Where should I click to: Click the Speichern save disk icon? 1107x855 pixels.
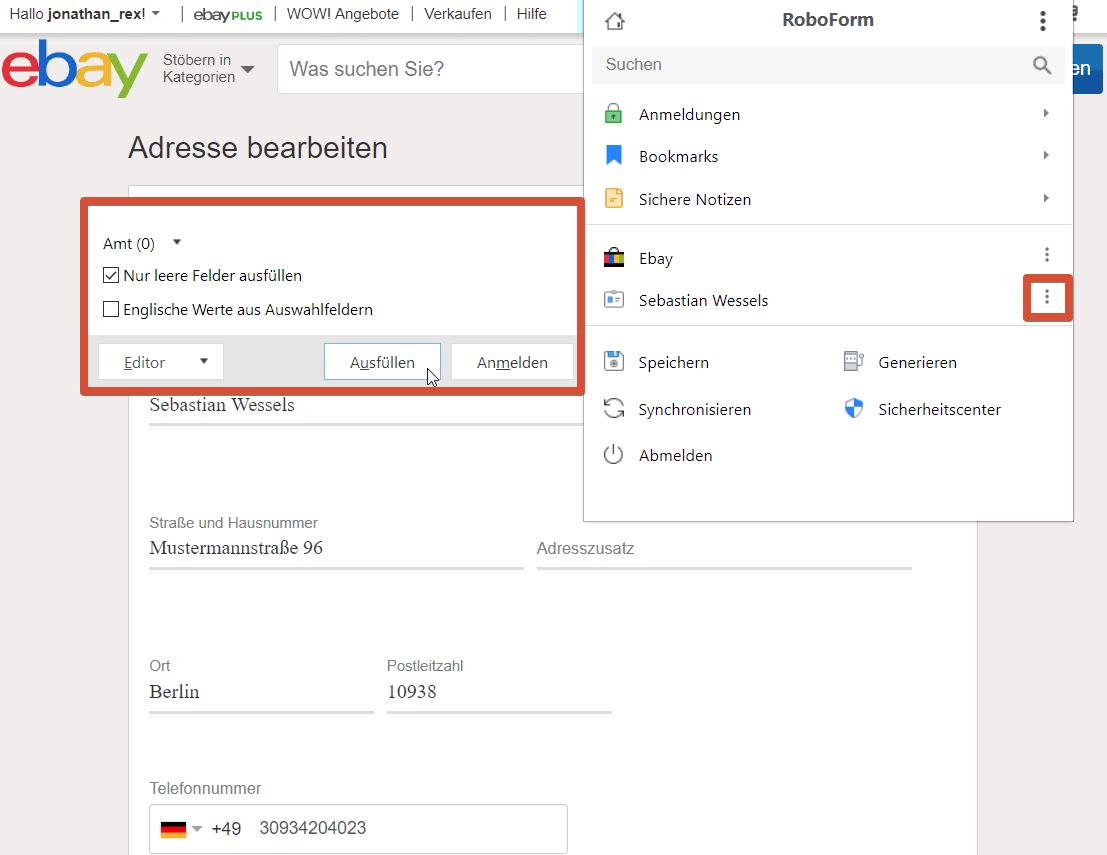(614, 361)
